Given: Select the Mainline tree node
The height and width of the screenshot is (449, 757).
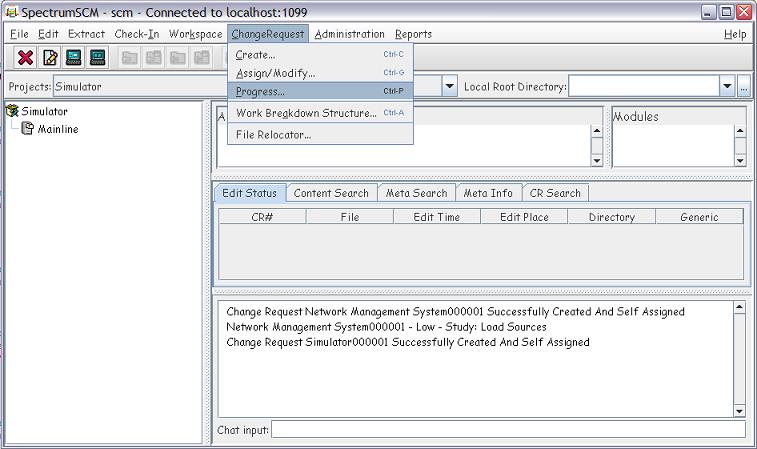Looking at the screenshot, I should [x=58, y=129].
